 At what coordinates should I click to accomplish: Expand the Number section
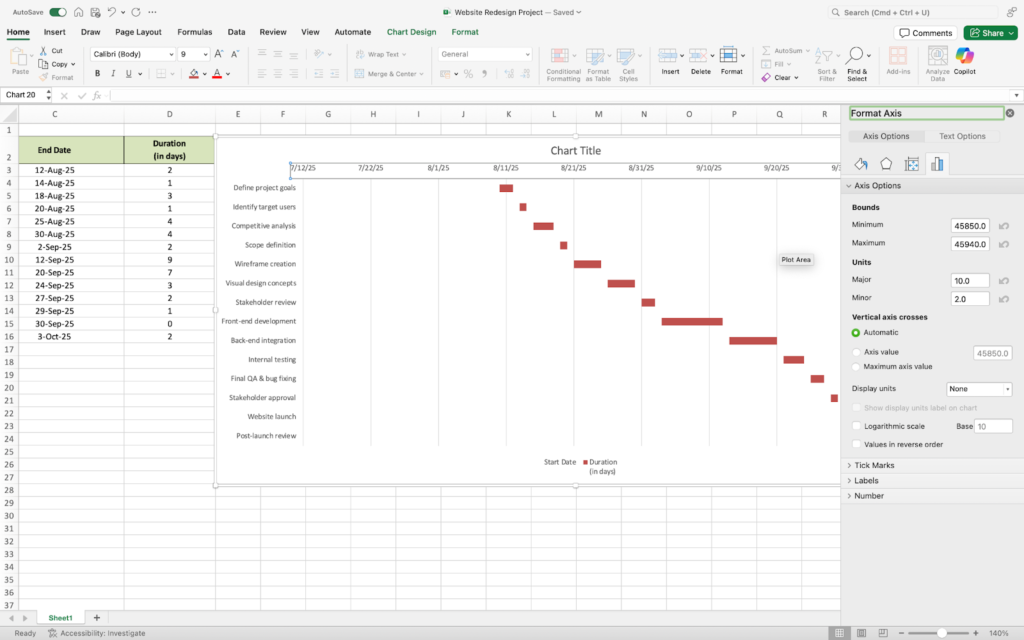click(x=868, y=496)
